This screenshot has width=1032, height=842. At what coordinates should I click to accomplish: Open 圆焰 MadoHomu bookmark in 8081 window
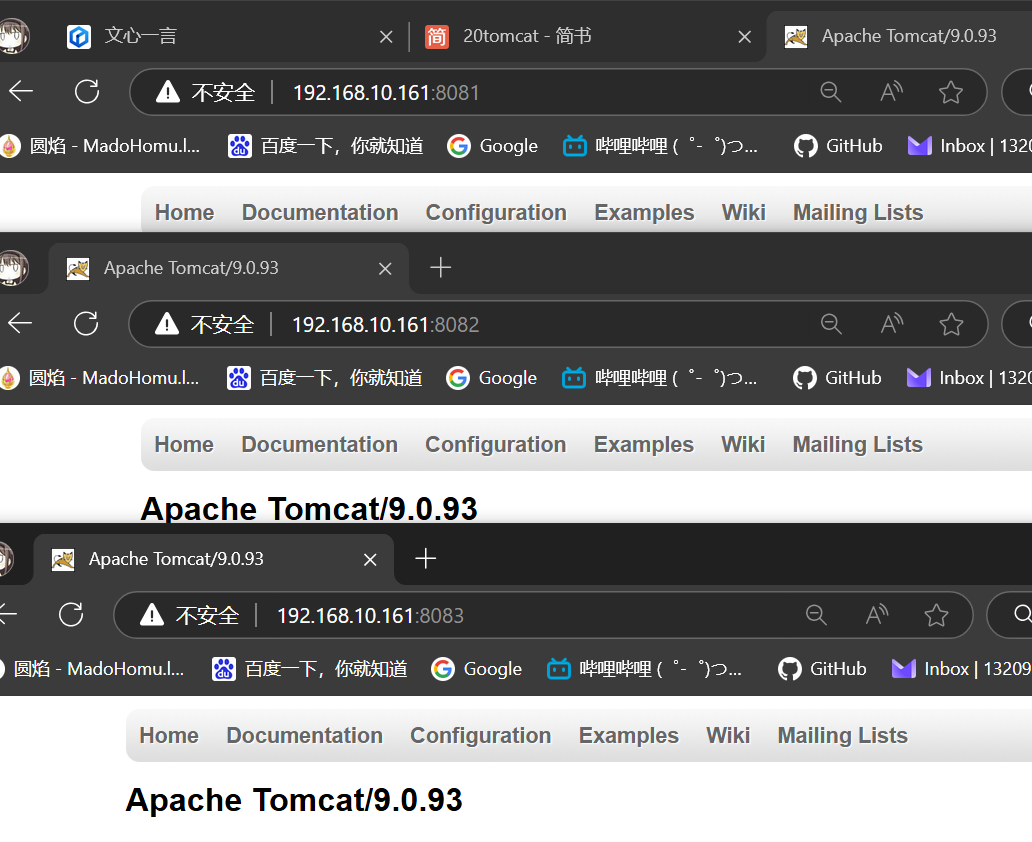(100, 145)
